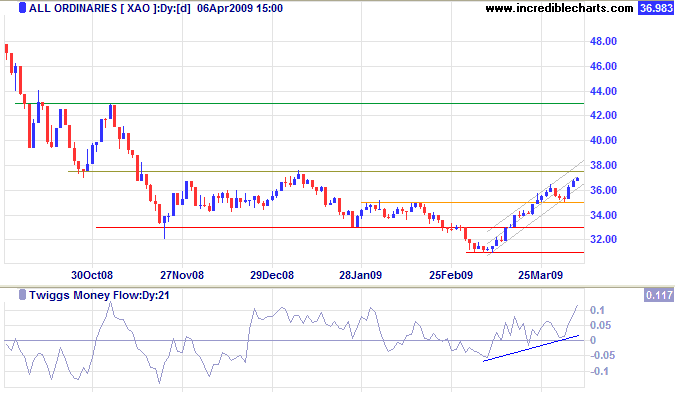Viewport: 675px width, 395px height.
Task: Select the red support line at 33.00
Action: [x=340, y=228]
